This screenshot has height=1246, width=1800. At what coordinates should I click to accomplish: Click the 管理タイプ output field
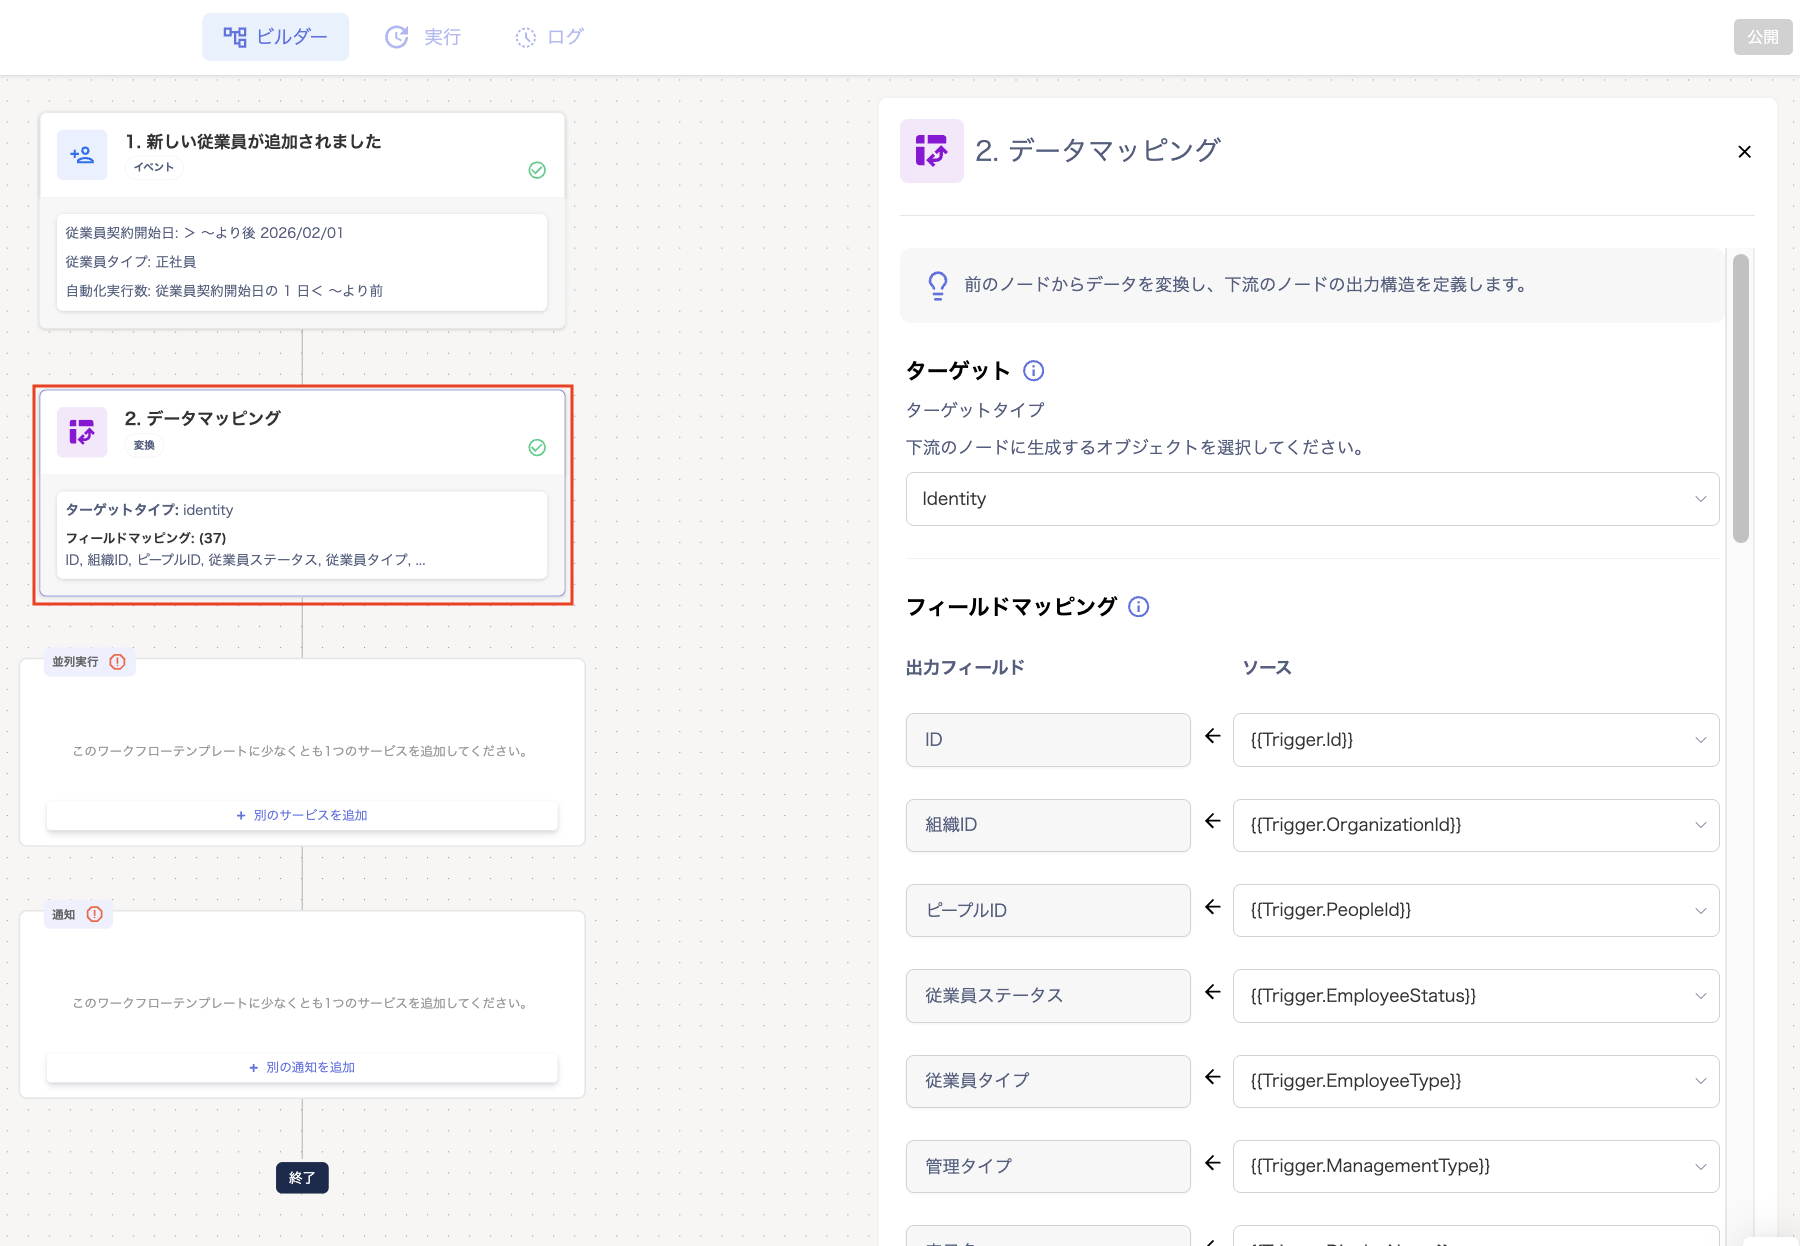click(x=1048, y=1166)
